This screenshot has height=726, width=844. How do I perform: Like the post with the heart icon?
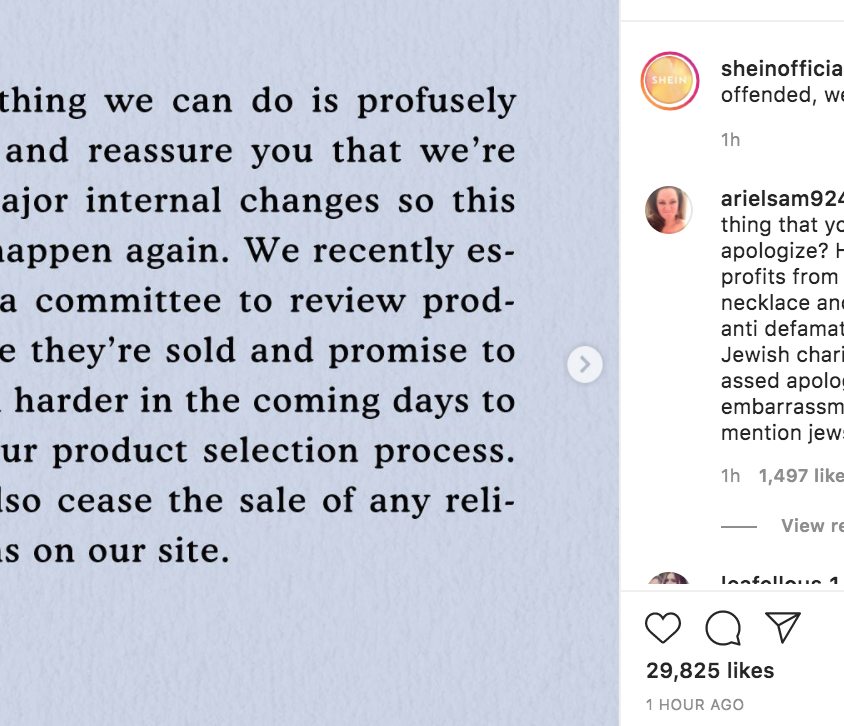point(663,628)
